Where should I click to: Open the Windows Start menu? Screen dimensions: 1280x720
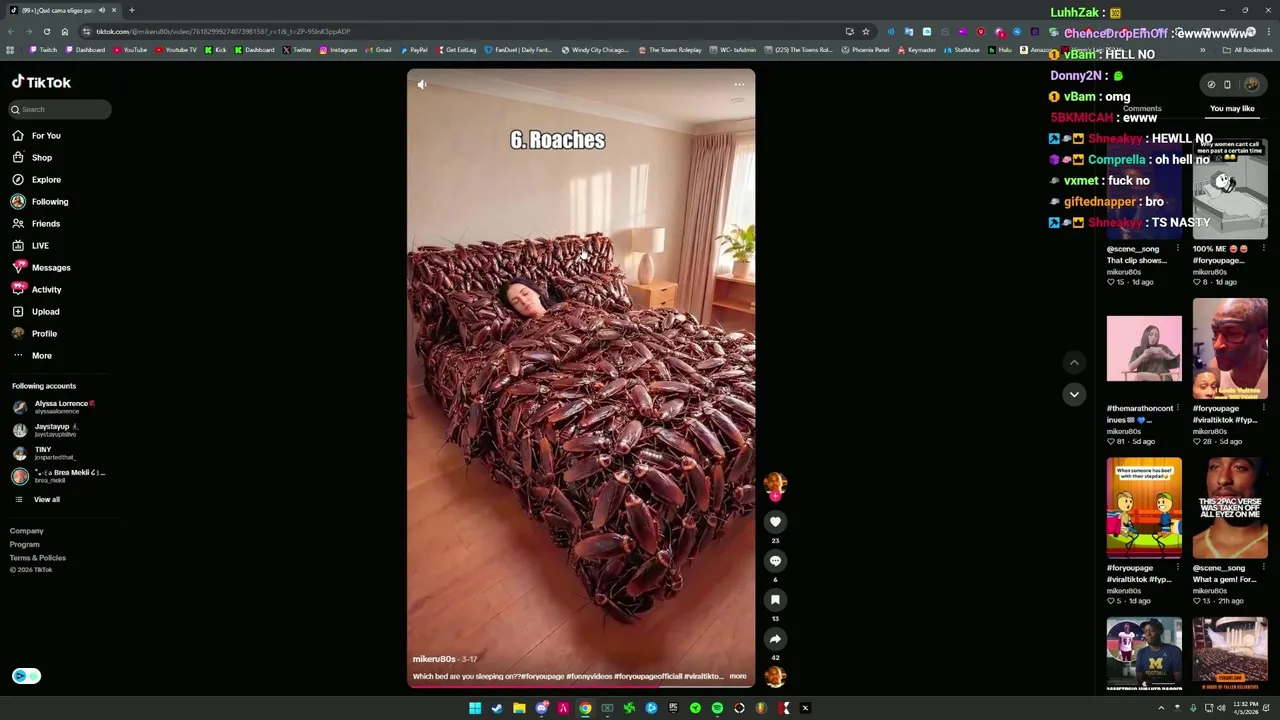pos(475,708)
